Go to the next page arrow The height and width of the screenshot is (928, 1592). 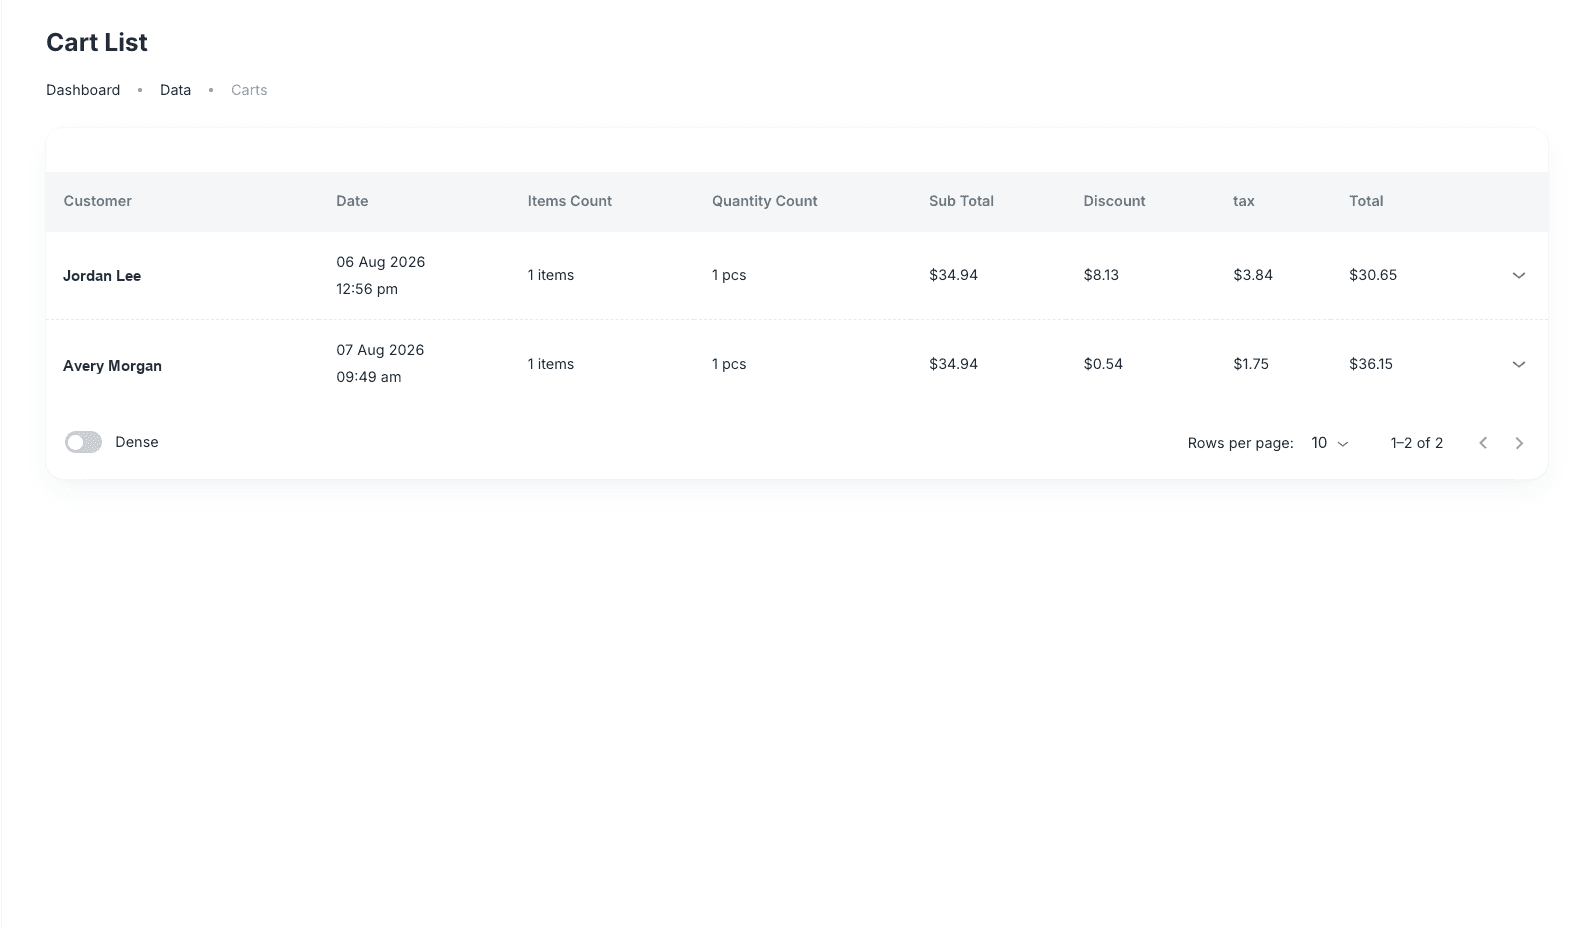[1519, 443]
